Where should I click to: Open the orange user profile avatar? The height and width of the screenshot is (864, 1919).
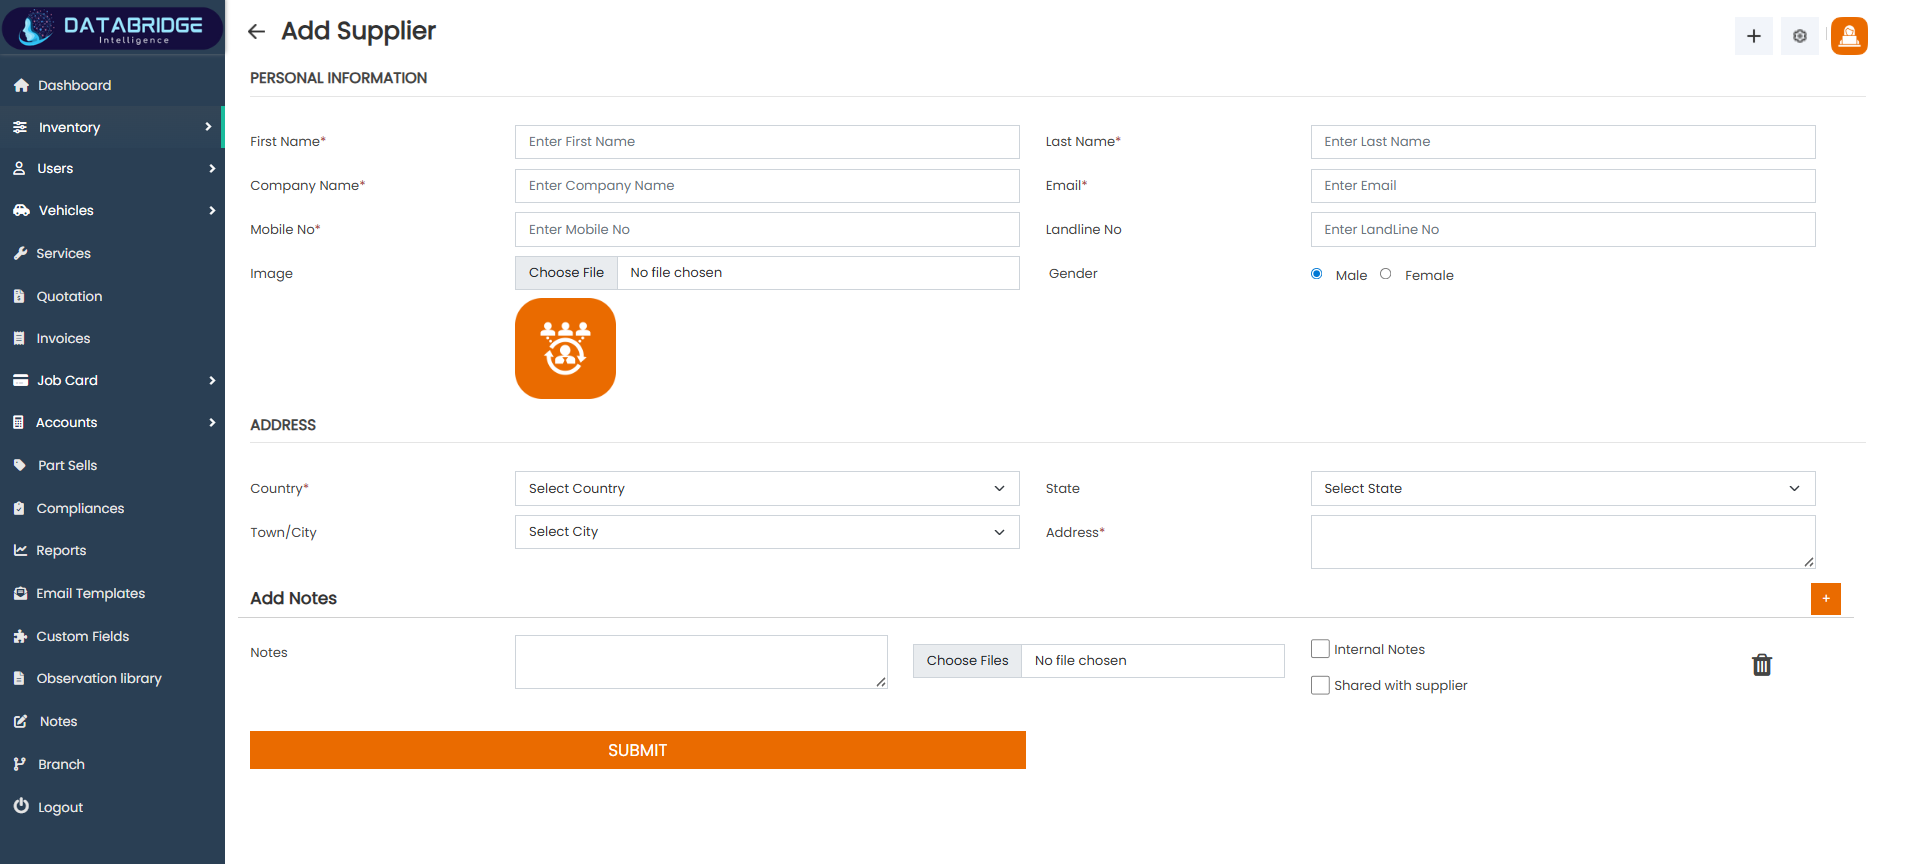(x=1849, y=36)
